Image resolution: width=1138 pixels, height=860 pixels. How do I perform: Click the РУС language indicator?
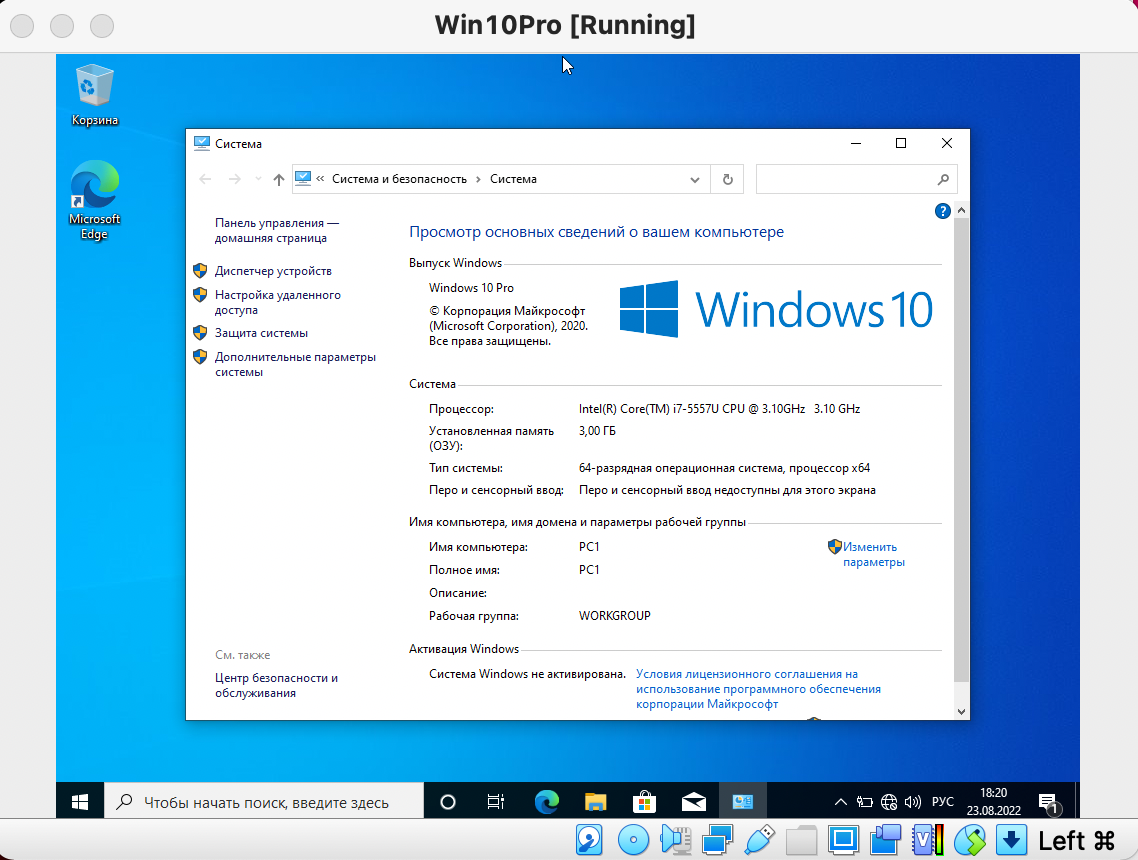tap(943, 801)
